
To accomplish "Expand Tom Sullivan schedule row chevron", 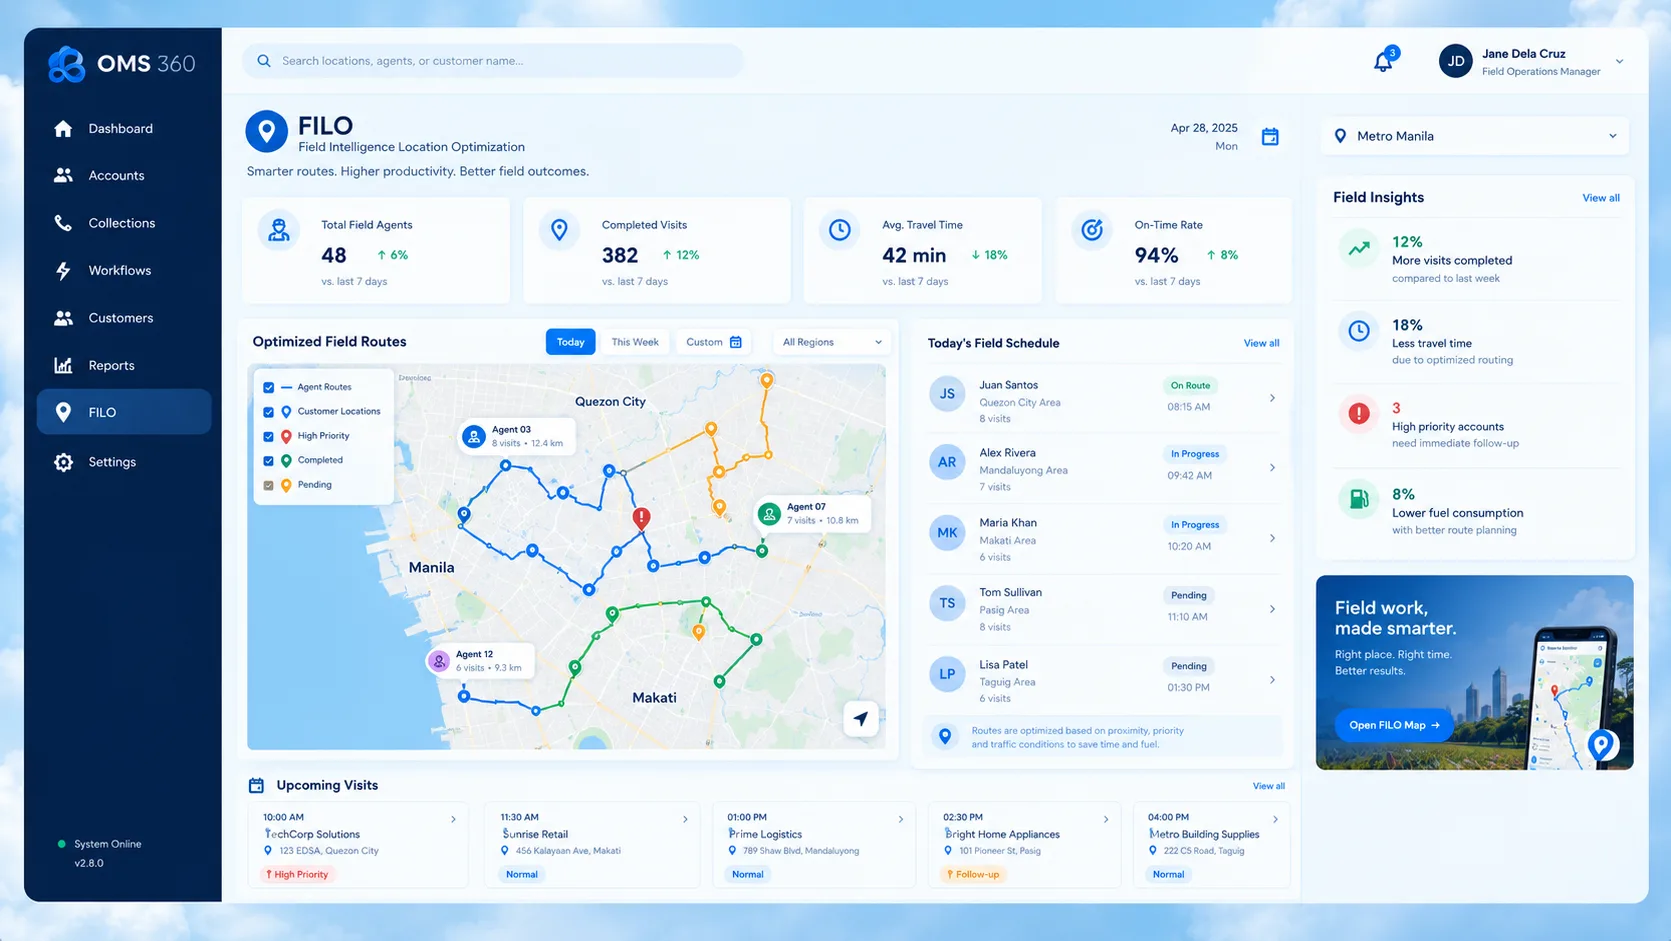I will click(1272, 609).
